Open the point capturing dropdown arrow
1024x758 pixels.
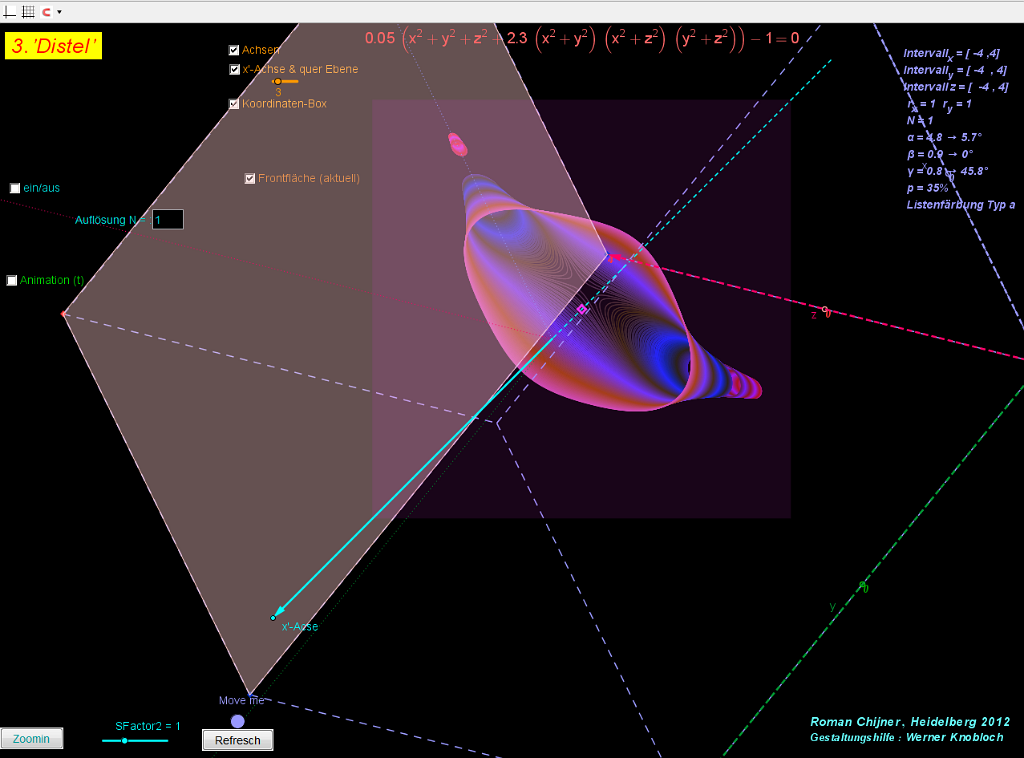click(60, 12)
